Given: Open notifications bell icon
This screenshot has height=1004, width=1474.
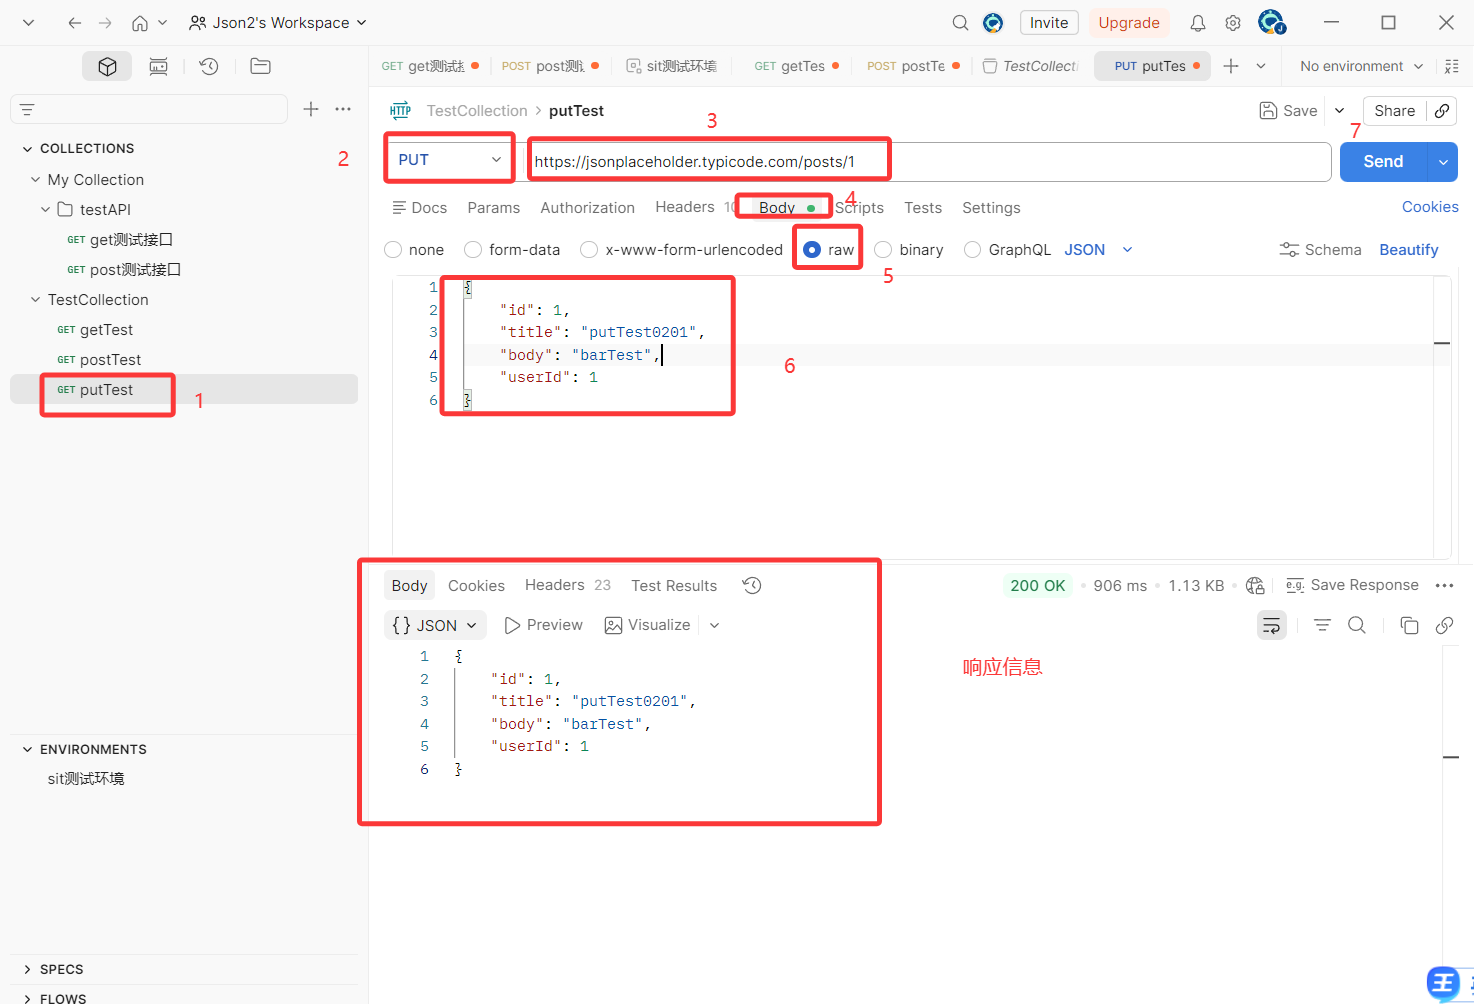Looking at the screenshot, I should [x=1197, y=22].
